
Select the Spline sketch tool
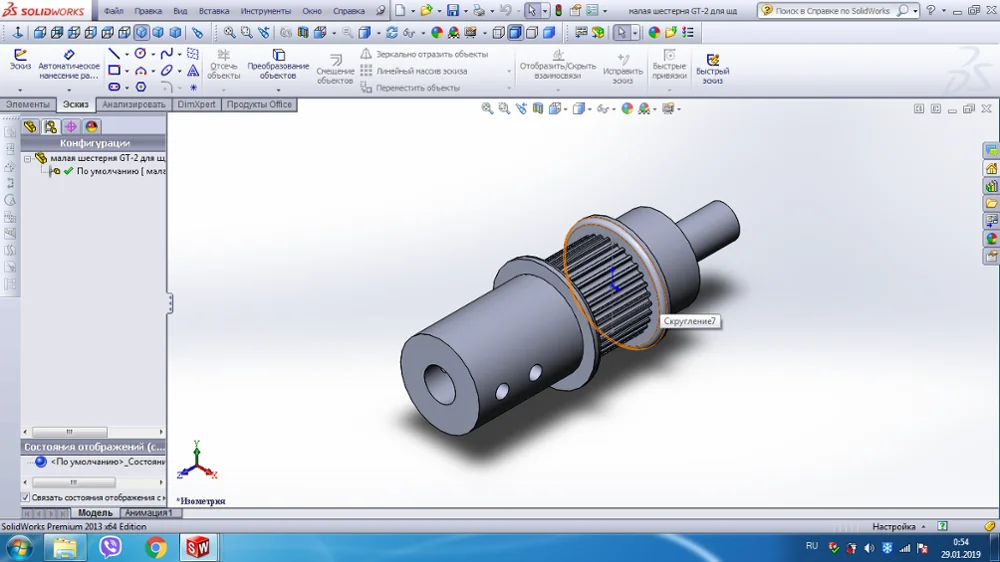166,54
